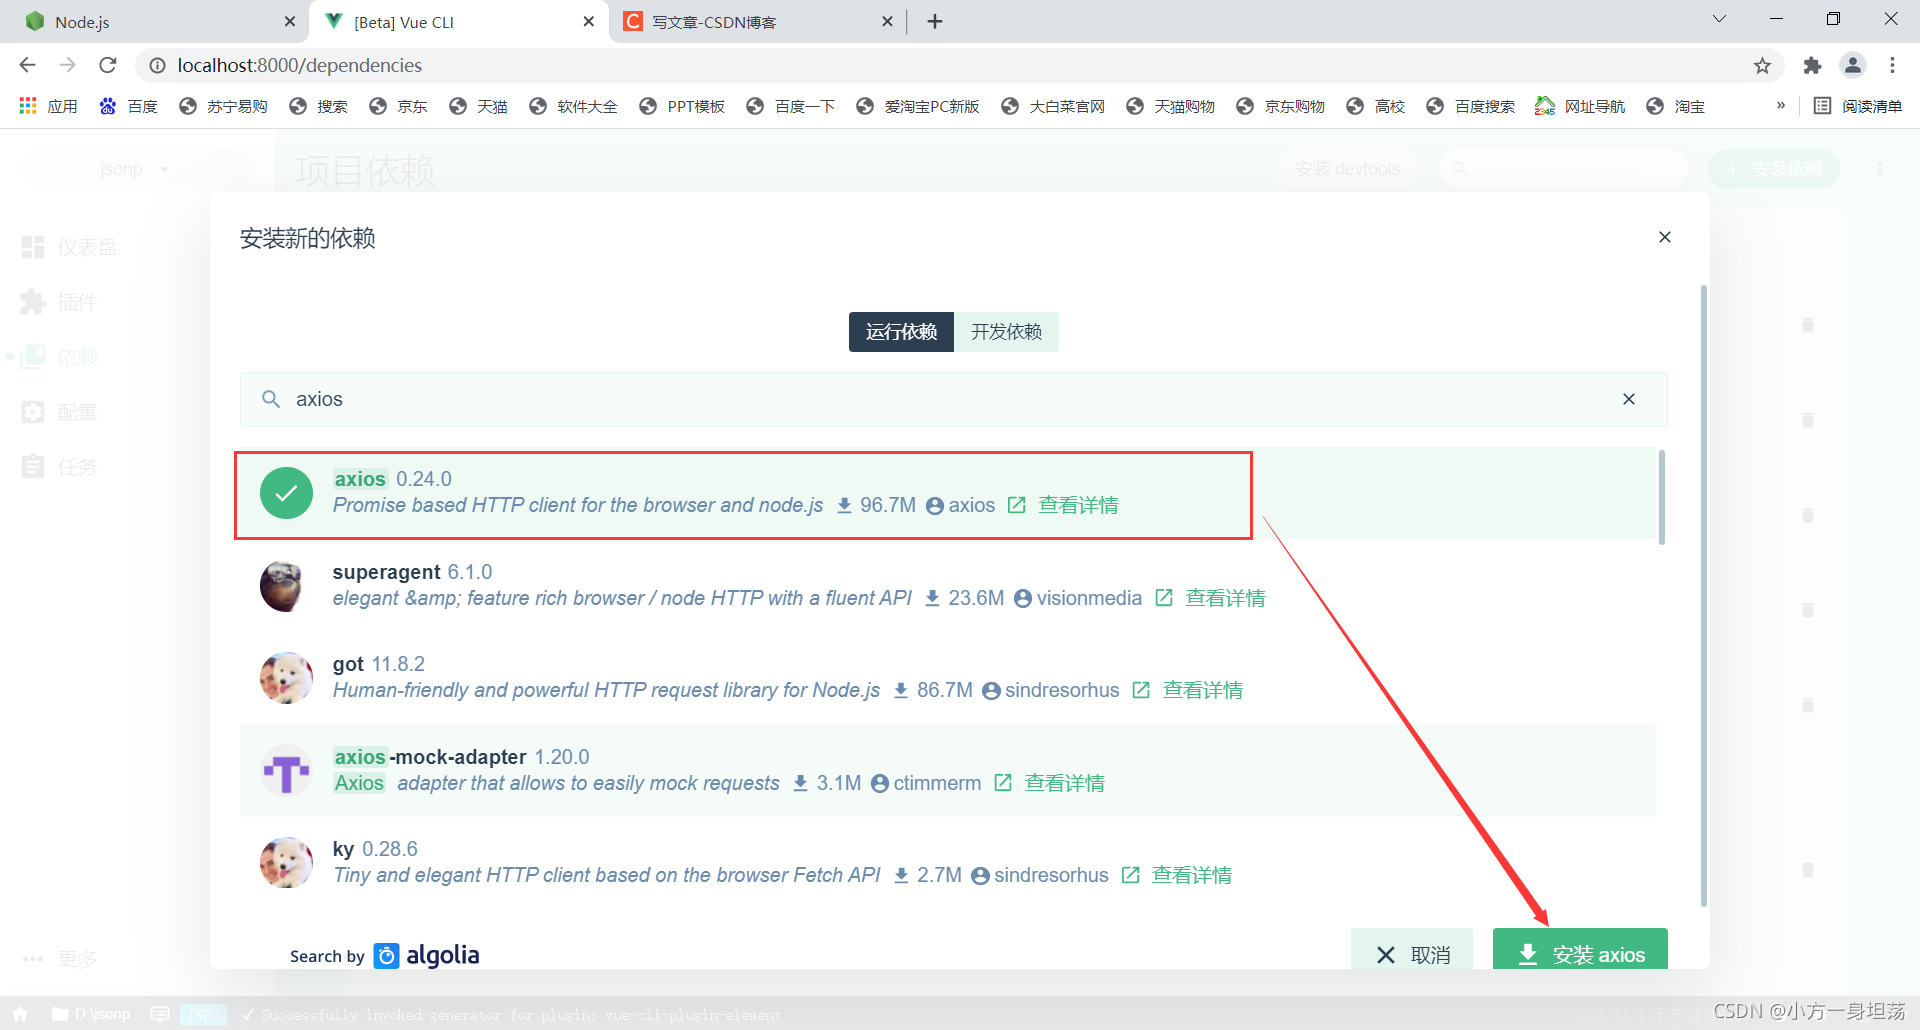Select the got package avatar

click(286, 678)
